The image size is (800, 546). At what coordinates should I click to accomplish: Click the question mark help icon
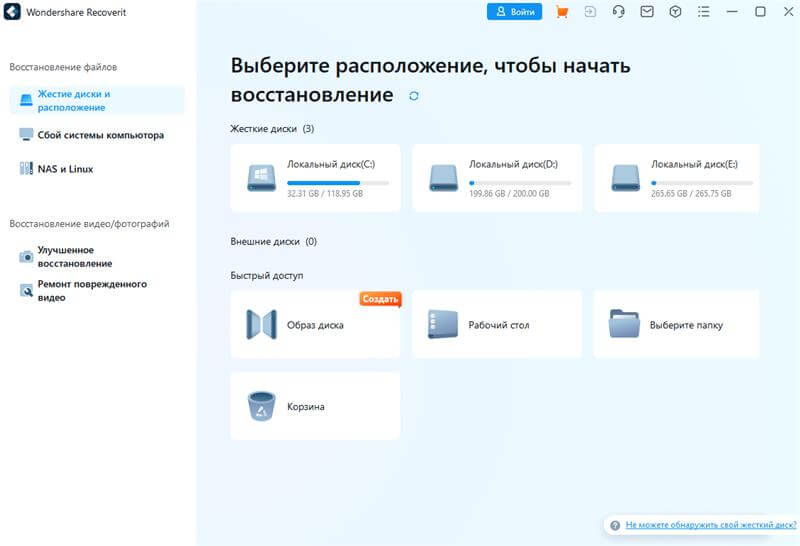[615, 525]
